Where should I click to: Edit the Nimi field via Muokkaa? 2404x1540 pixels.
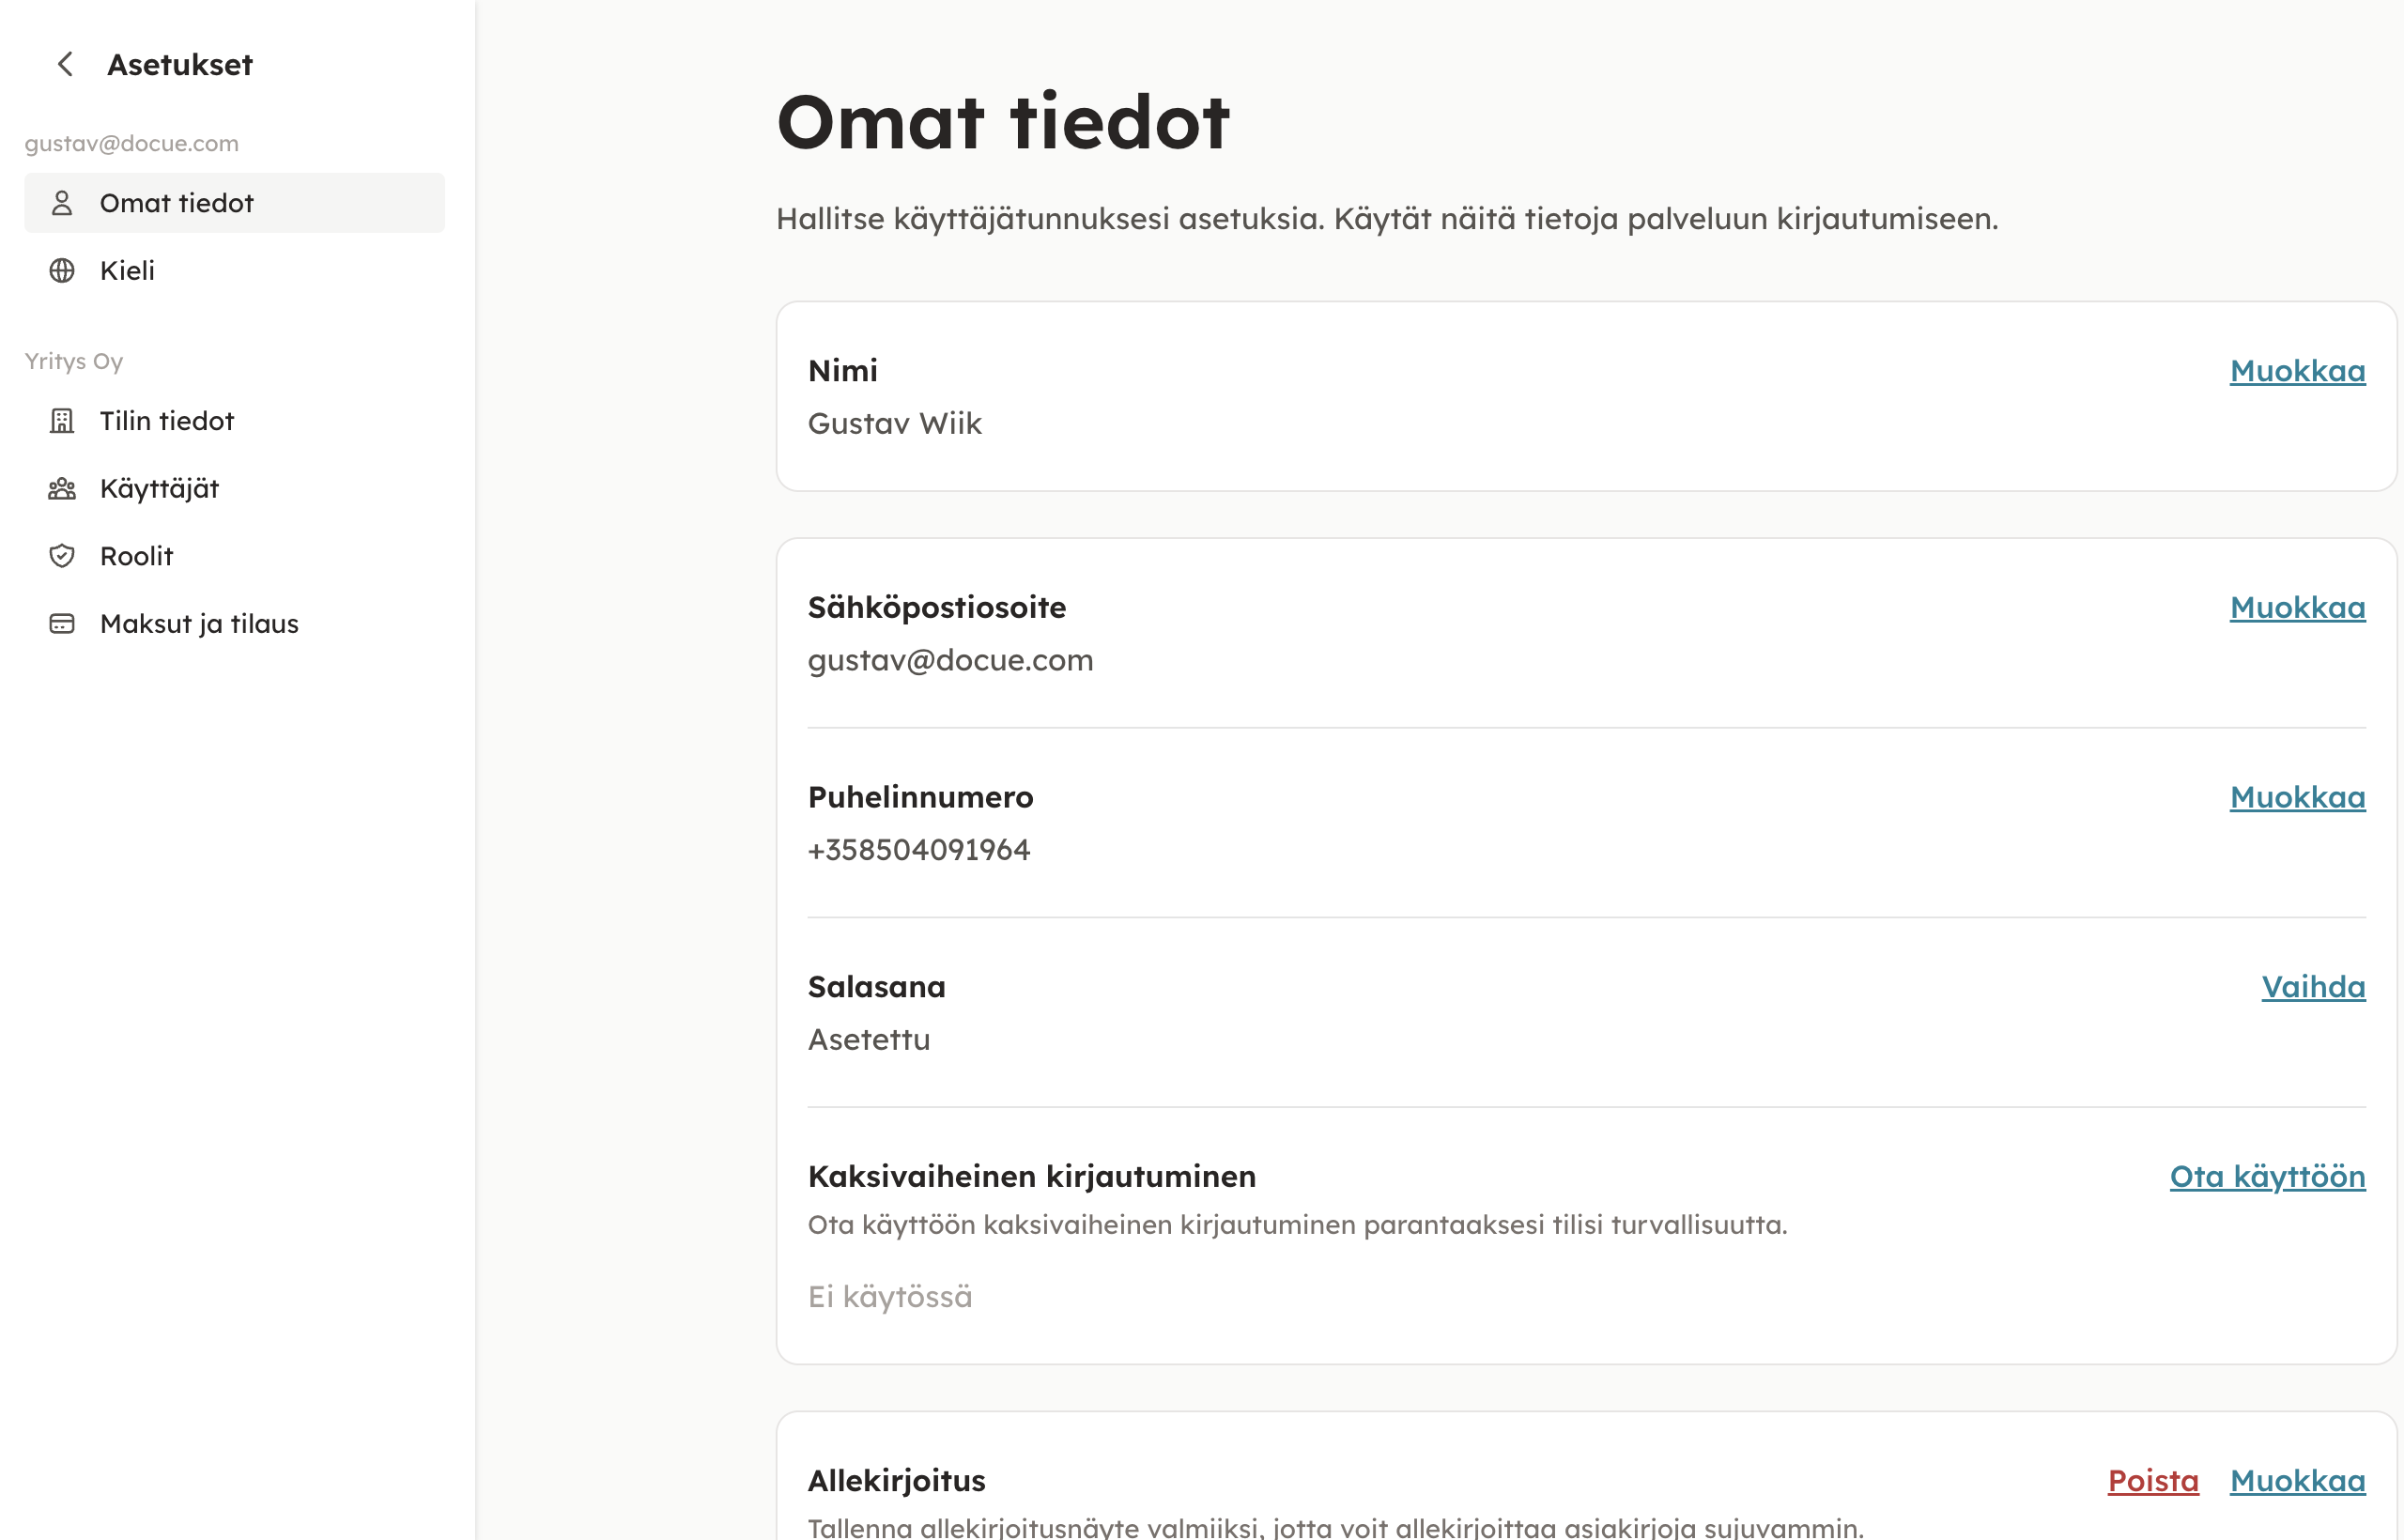click(2297, 371)
